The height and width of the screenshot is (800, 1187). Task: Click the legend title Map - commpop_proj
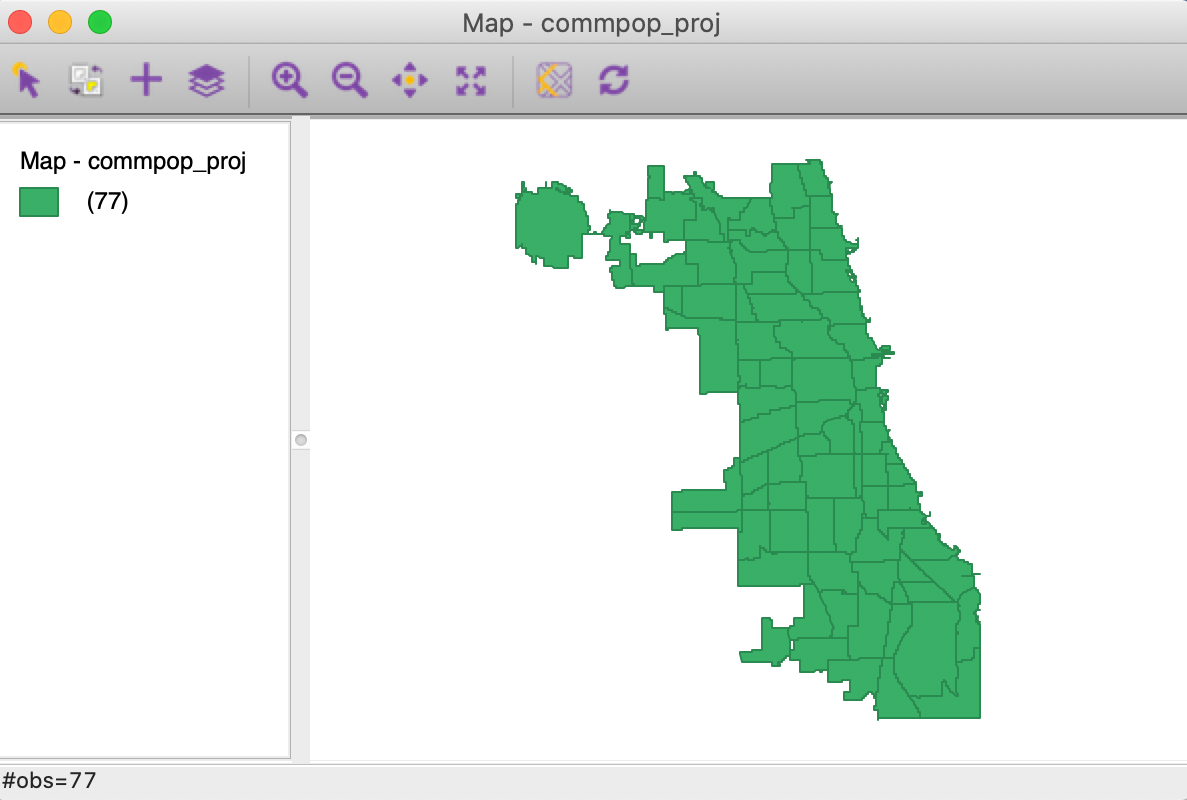point(132,161)
